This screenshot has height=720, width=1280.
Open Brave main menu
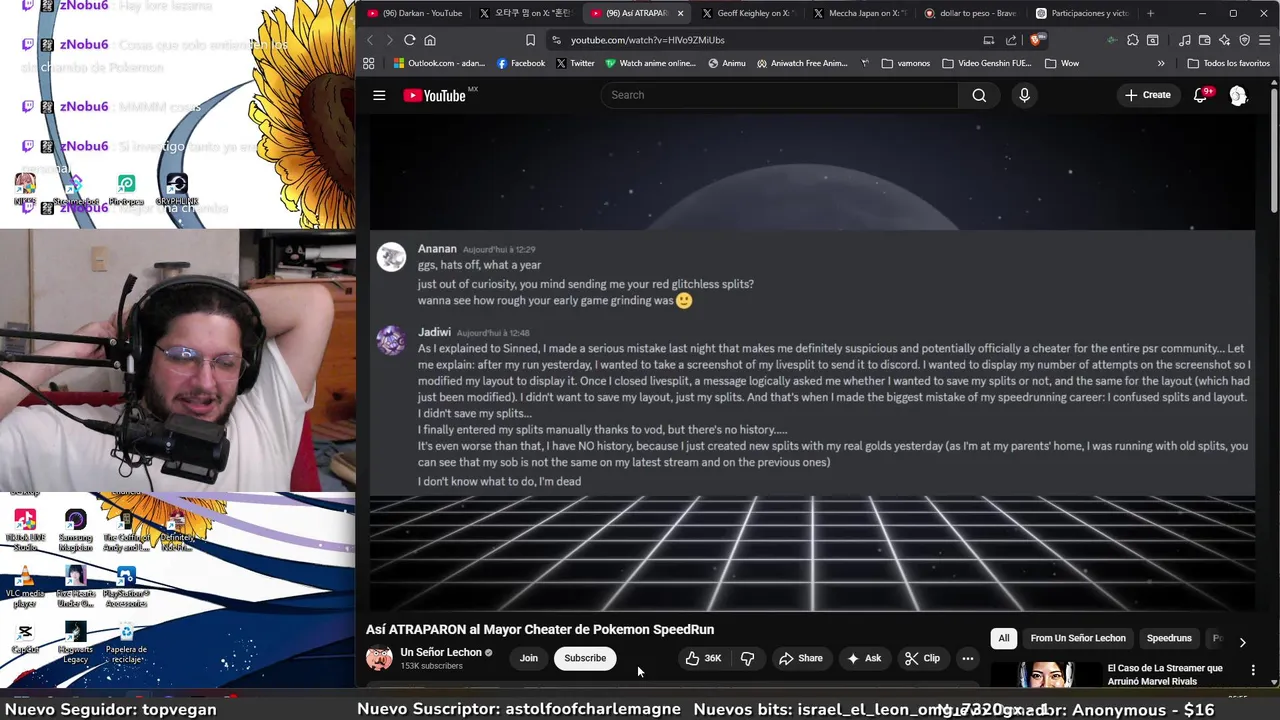(1265, 40)
